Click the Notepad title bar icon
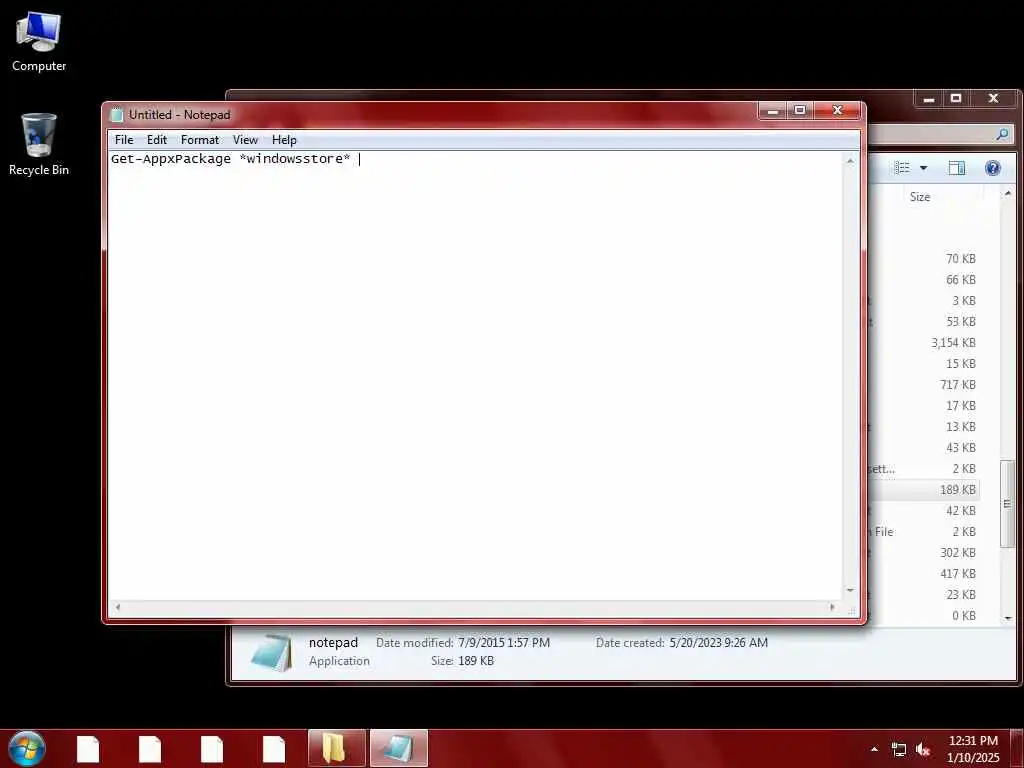Viewport: 1024px width, 768px height. pos(117,115)
